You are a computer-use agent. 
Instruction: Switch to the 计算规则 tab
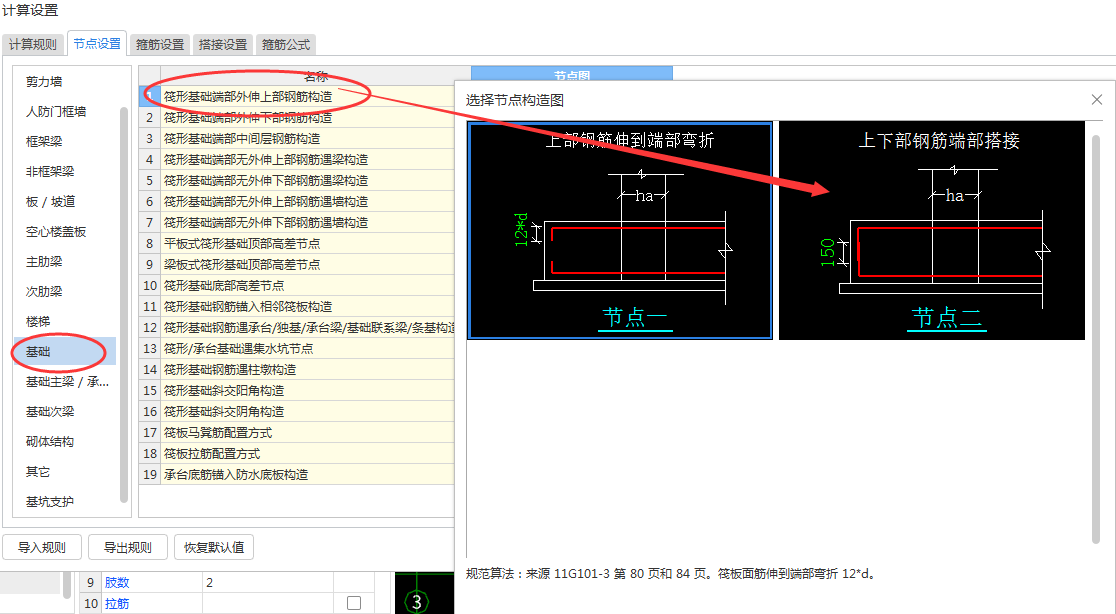pos(33,44)
